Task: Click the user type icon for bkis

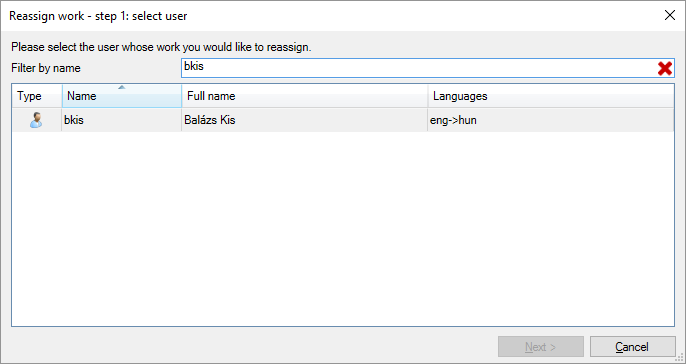Action: point(36,120)
